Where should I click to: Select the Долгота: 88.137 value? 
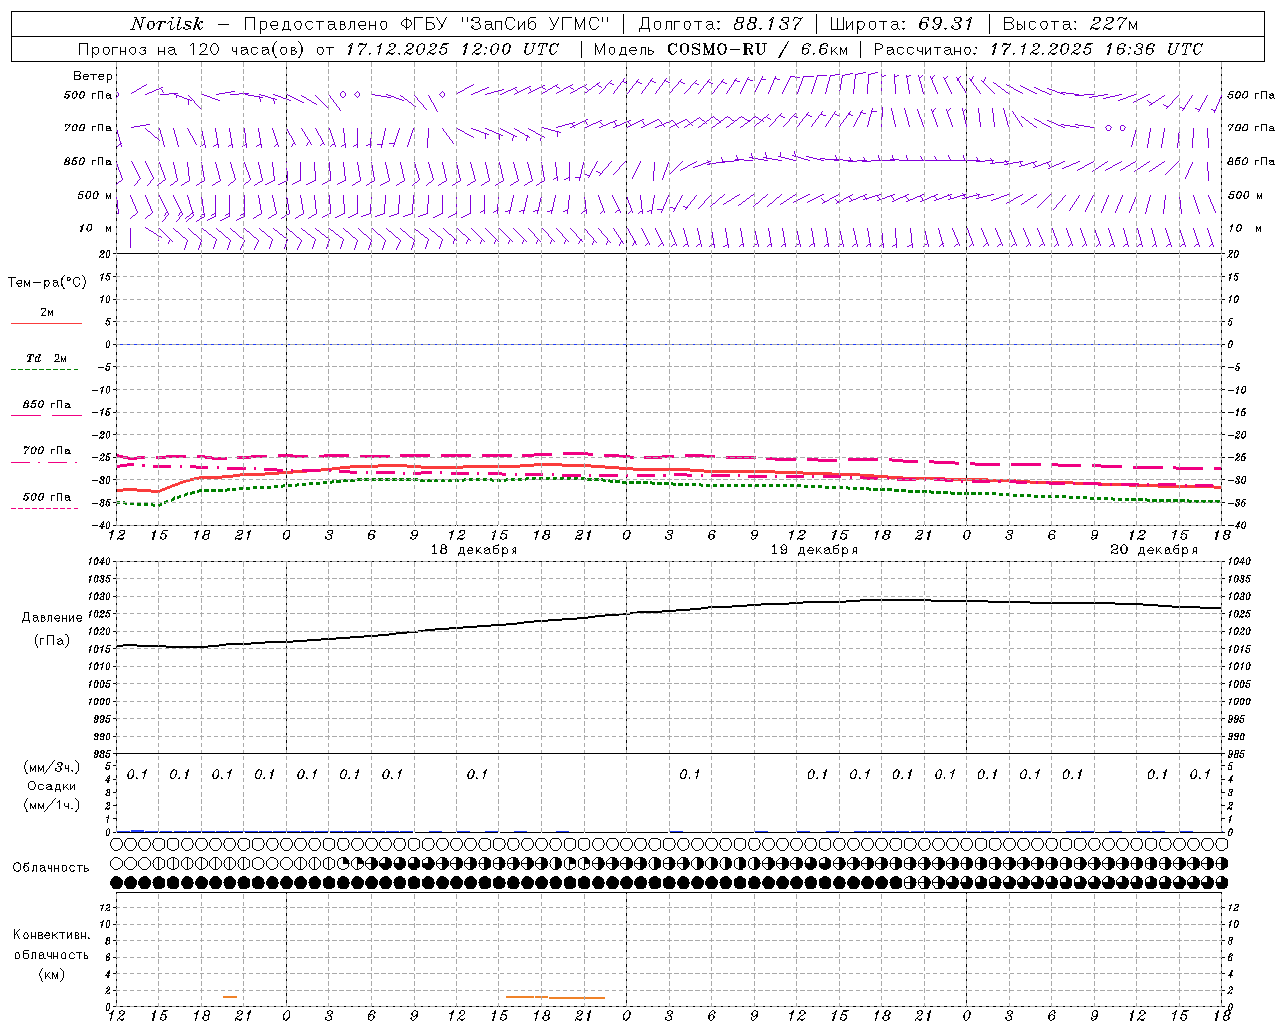click(x=720, y=24)
